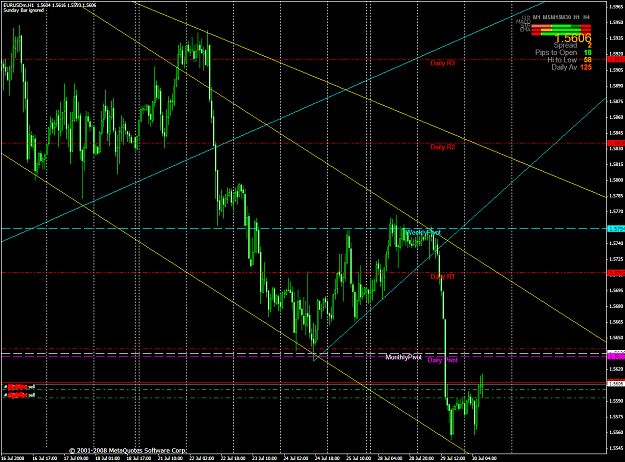Screen dimensions: 625x462
Task: Click the magenta daily pivot price tag on axis
Action: (616, 356)
